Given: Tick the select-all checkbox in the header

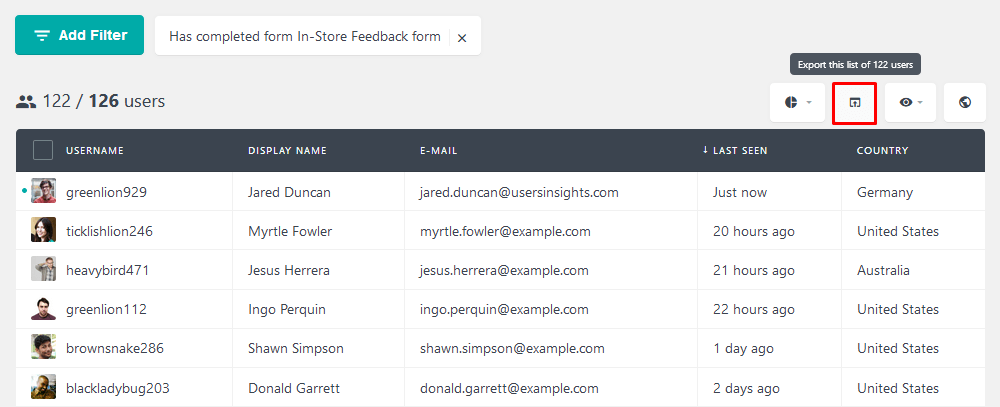Looking at the screenshot, I should coord(43,151).
